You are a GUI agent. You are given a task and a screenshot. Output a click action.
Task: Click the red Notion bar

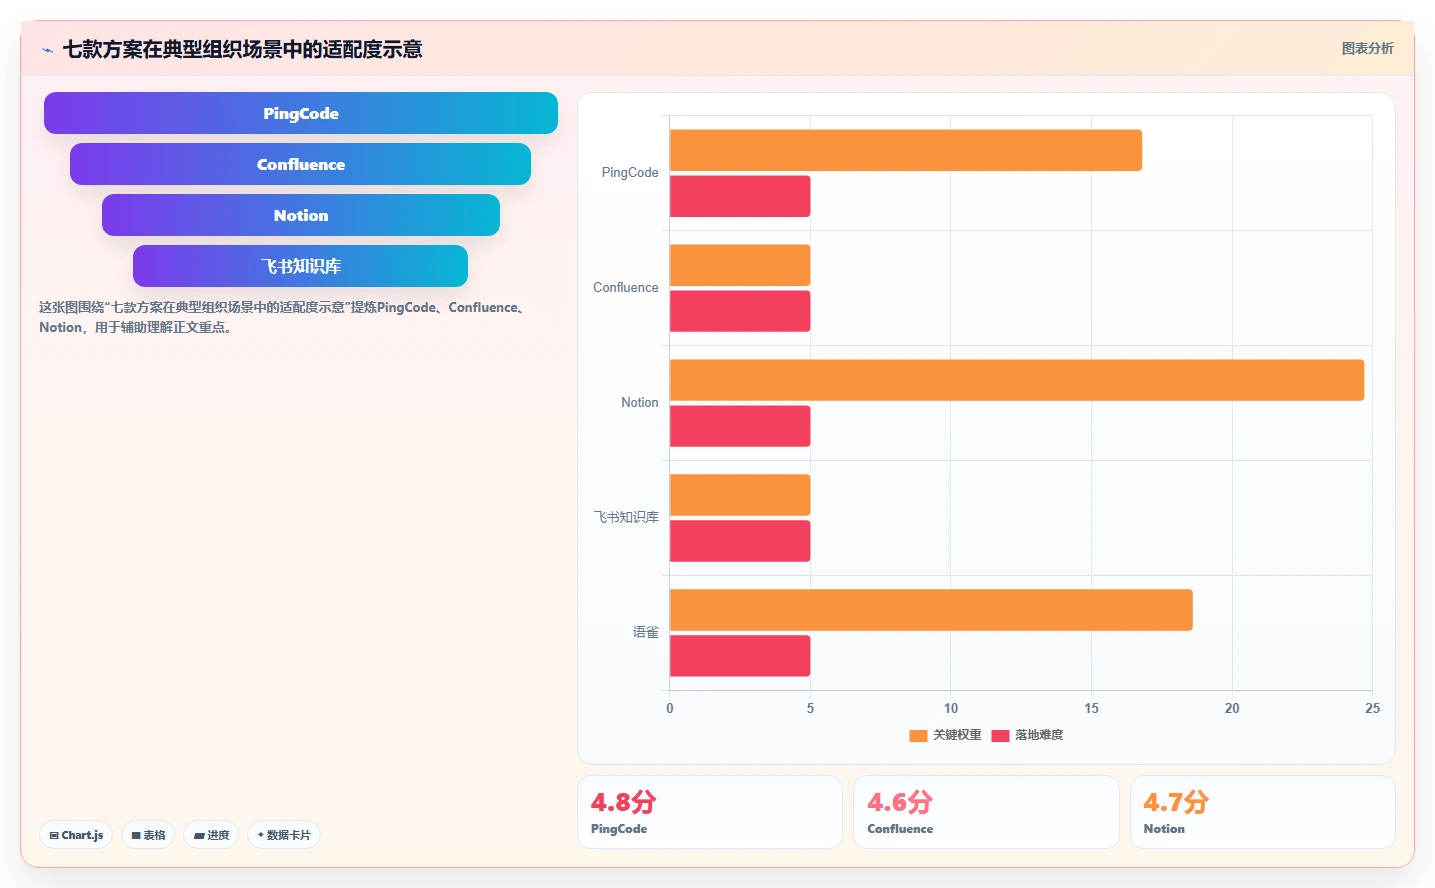(x=740, y=426)
